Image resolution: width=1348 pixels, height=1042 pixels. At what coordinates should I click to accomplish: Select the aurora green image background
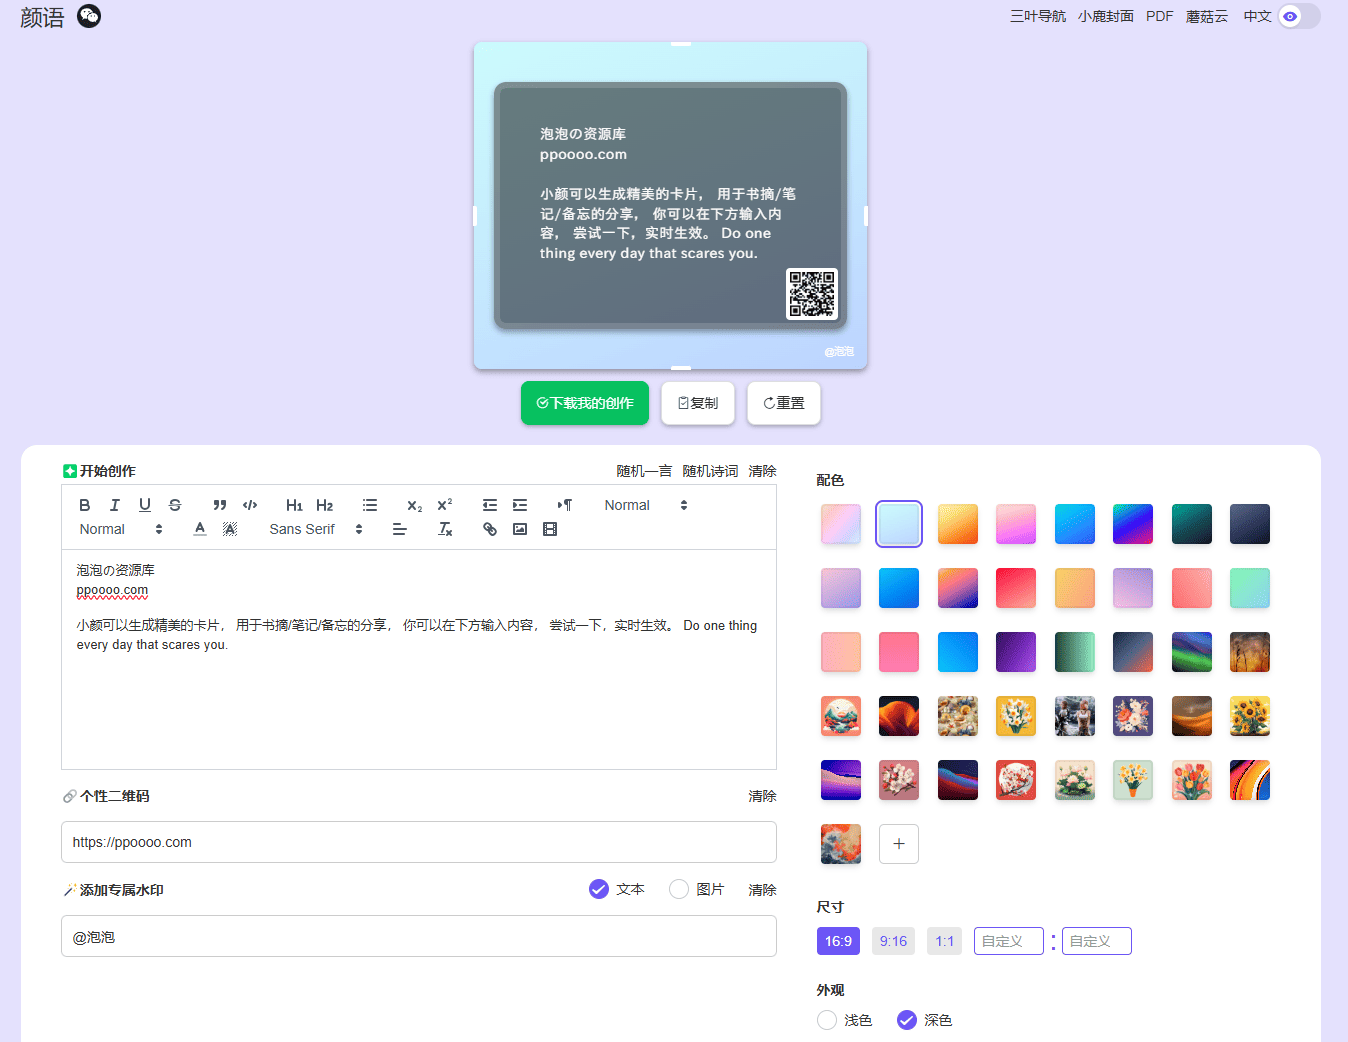[1192, 652]
